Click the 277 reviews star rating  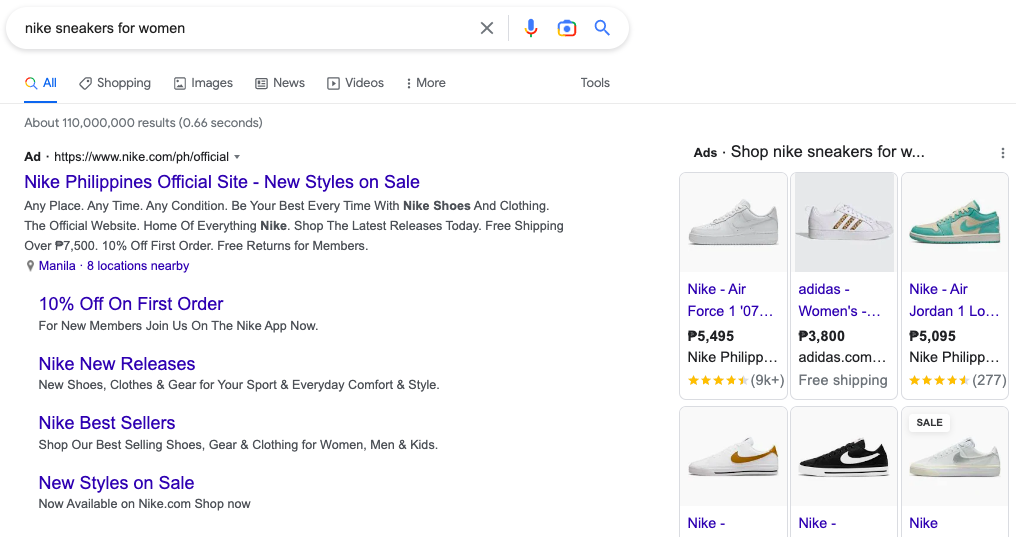[957, 380]
